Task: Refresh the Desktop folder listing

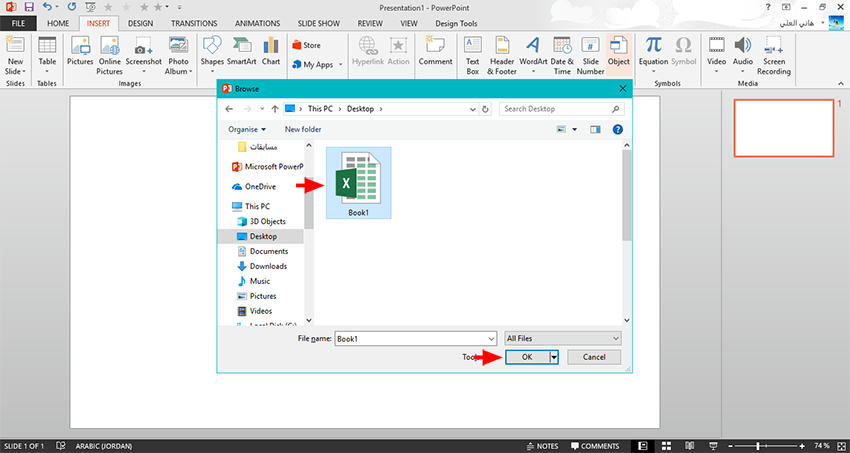Action: coord(485,109)
